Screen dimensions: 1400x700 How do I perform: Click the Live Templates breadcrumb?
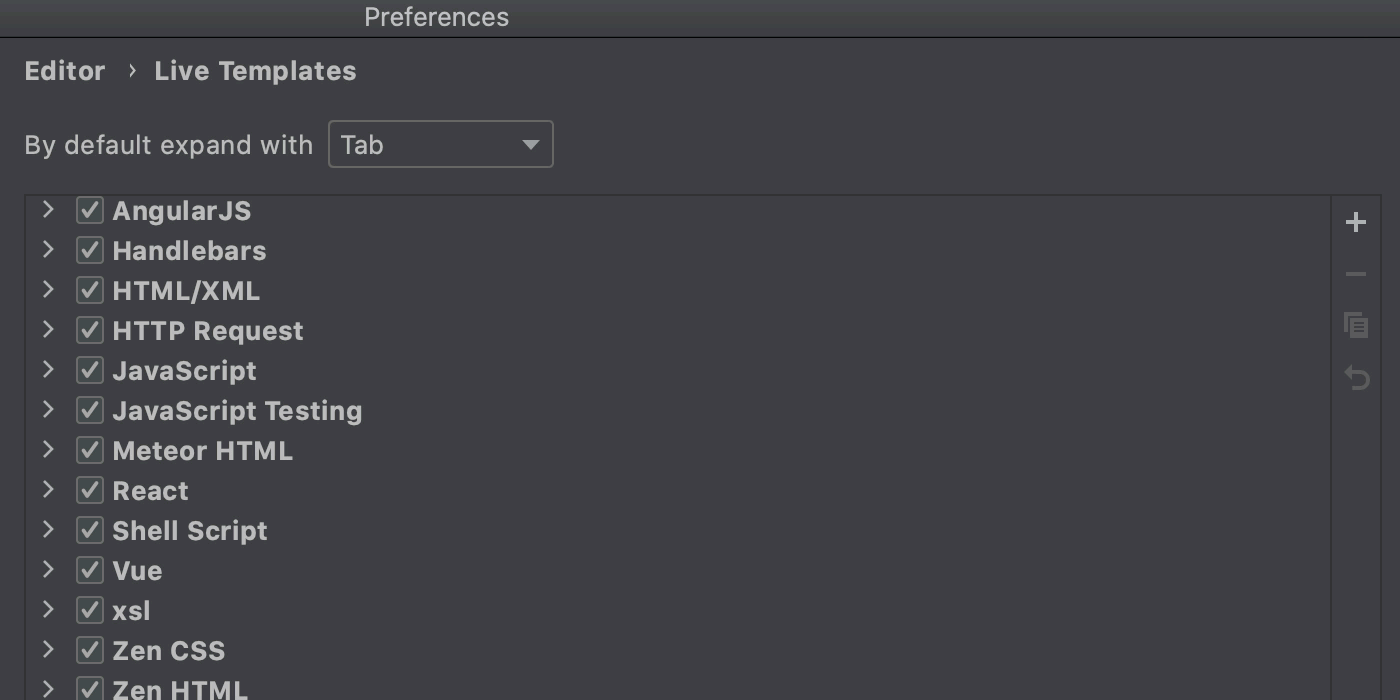click(x=255, y=71)
